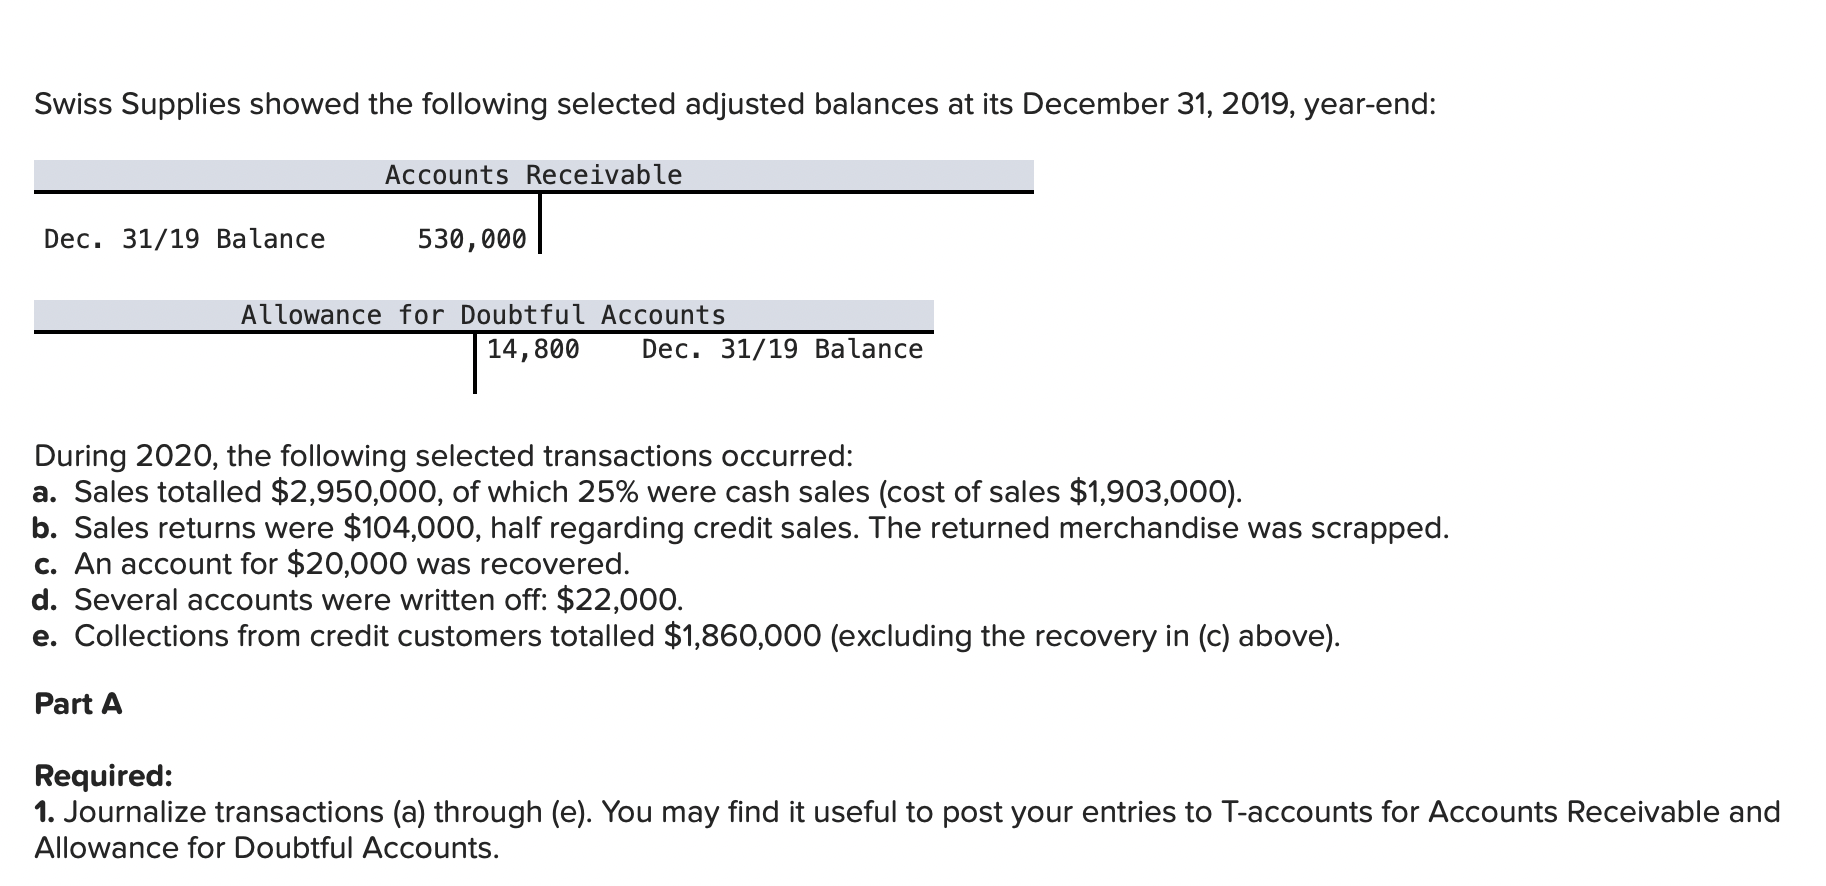1826x886 pixels.
Task: Click the Required: heading
Action: coord(103,776)
